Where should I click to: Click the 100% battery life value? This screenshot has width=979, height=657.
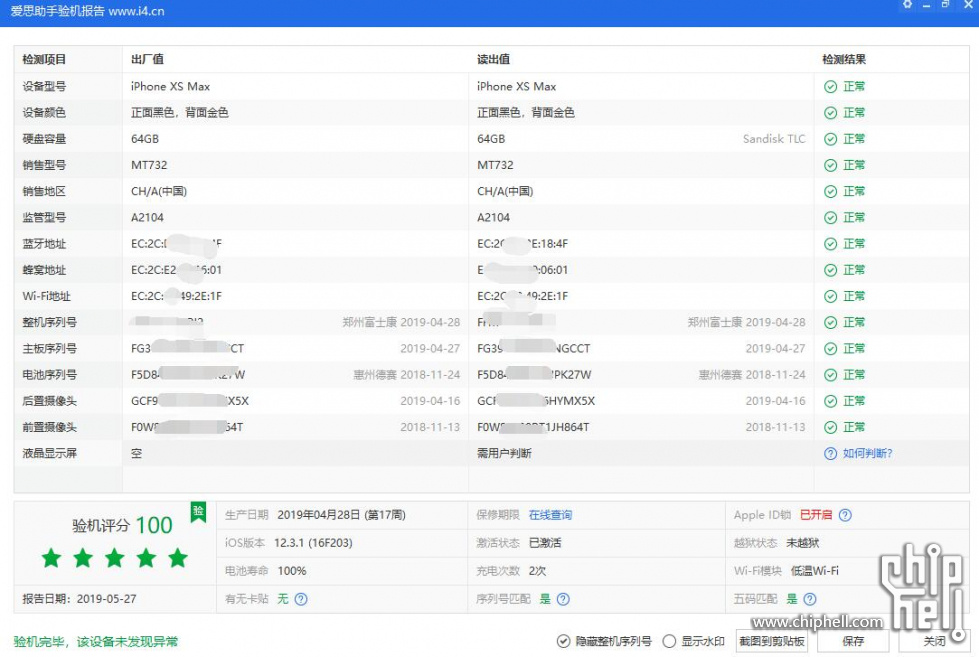pos(292,571)
